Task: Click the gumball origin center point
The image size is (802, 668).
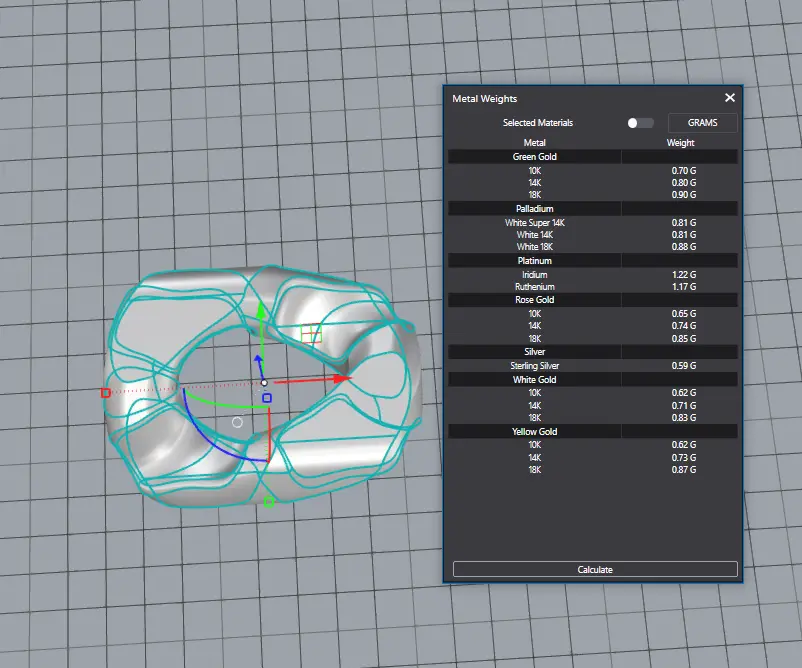Action: [264, 383]
